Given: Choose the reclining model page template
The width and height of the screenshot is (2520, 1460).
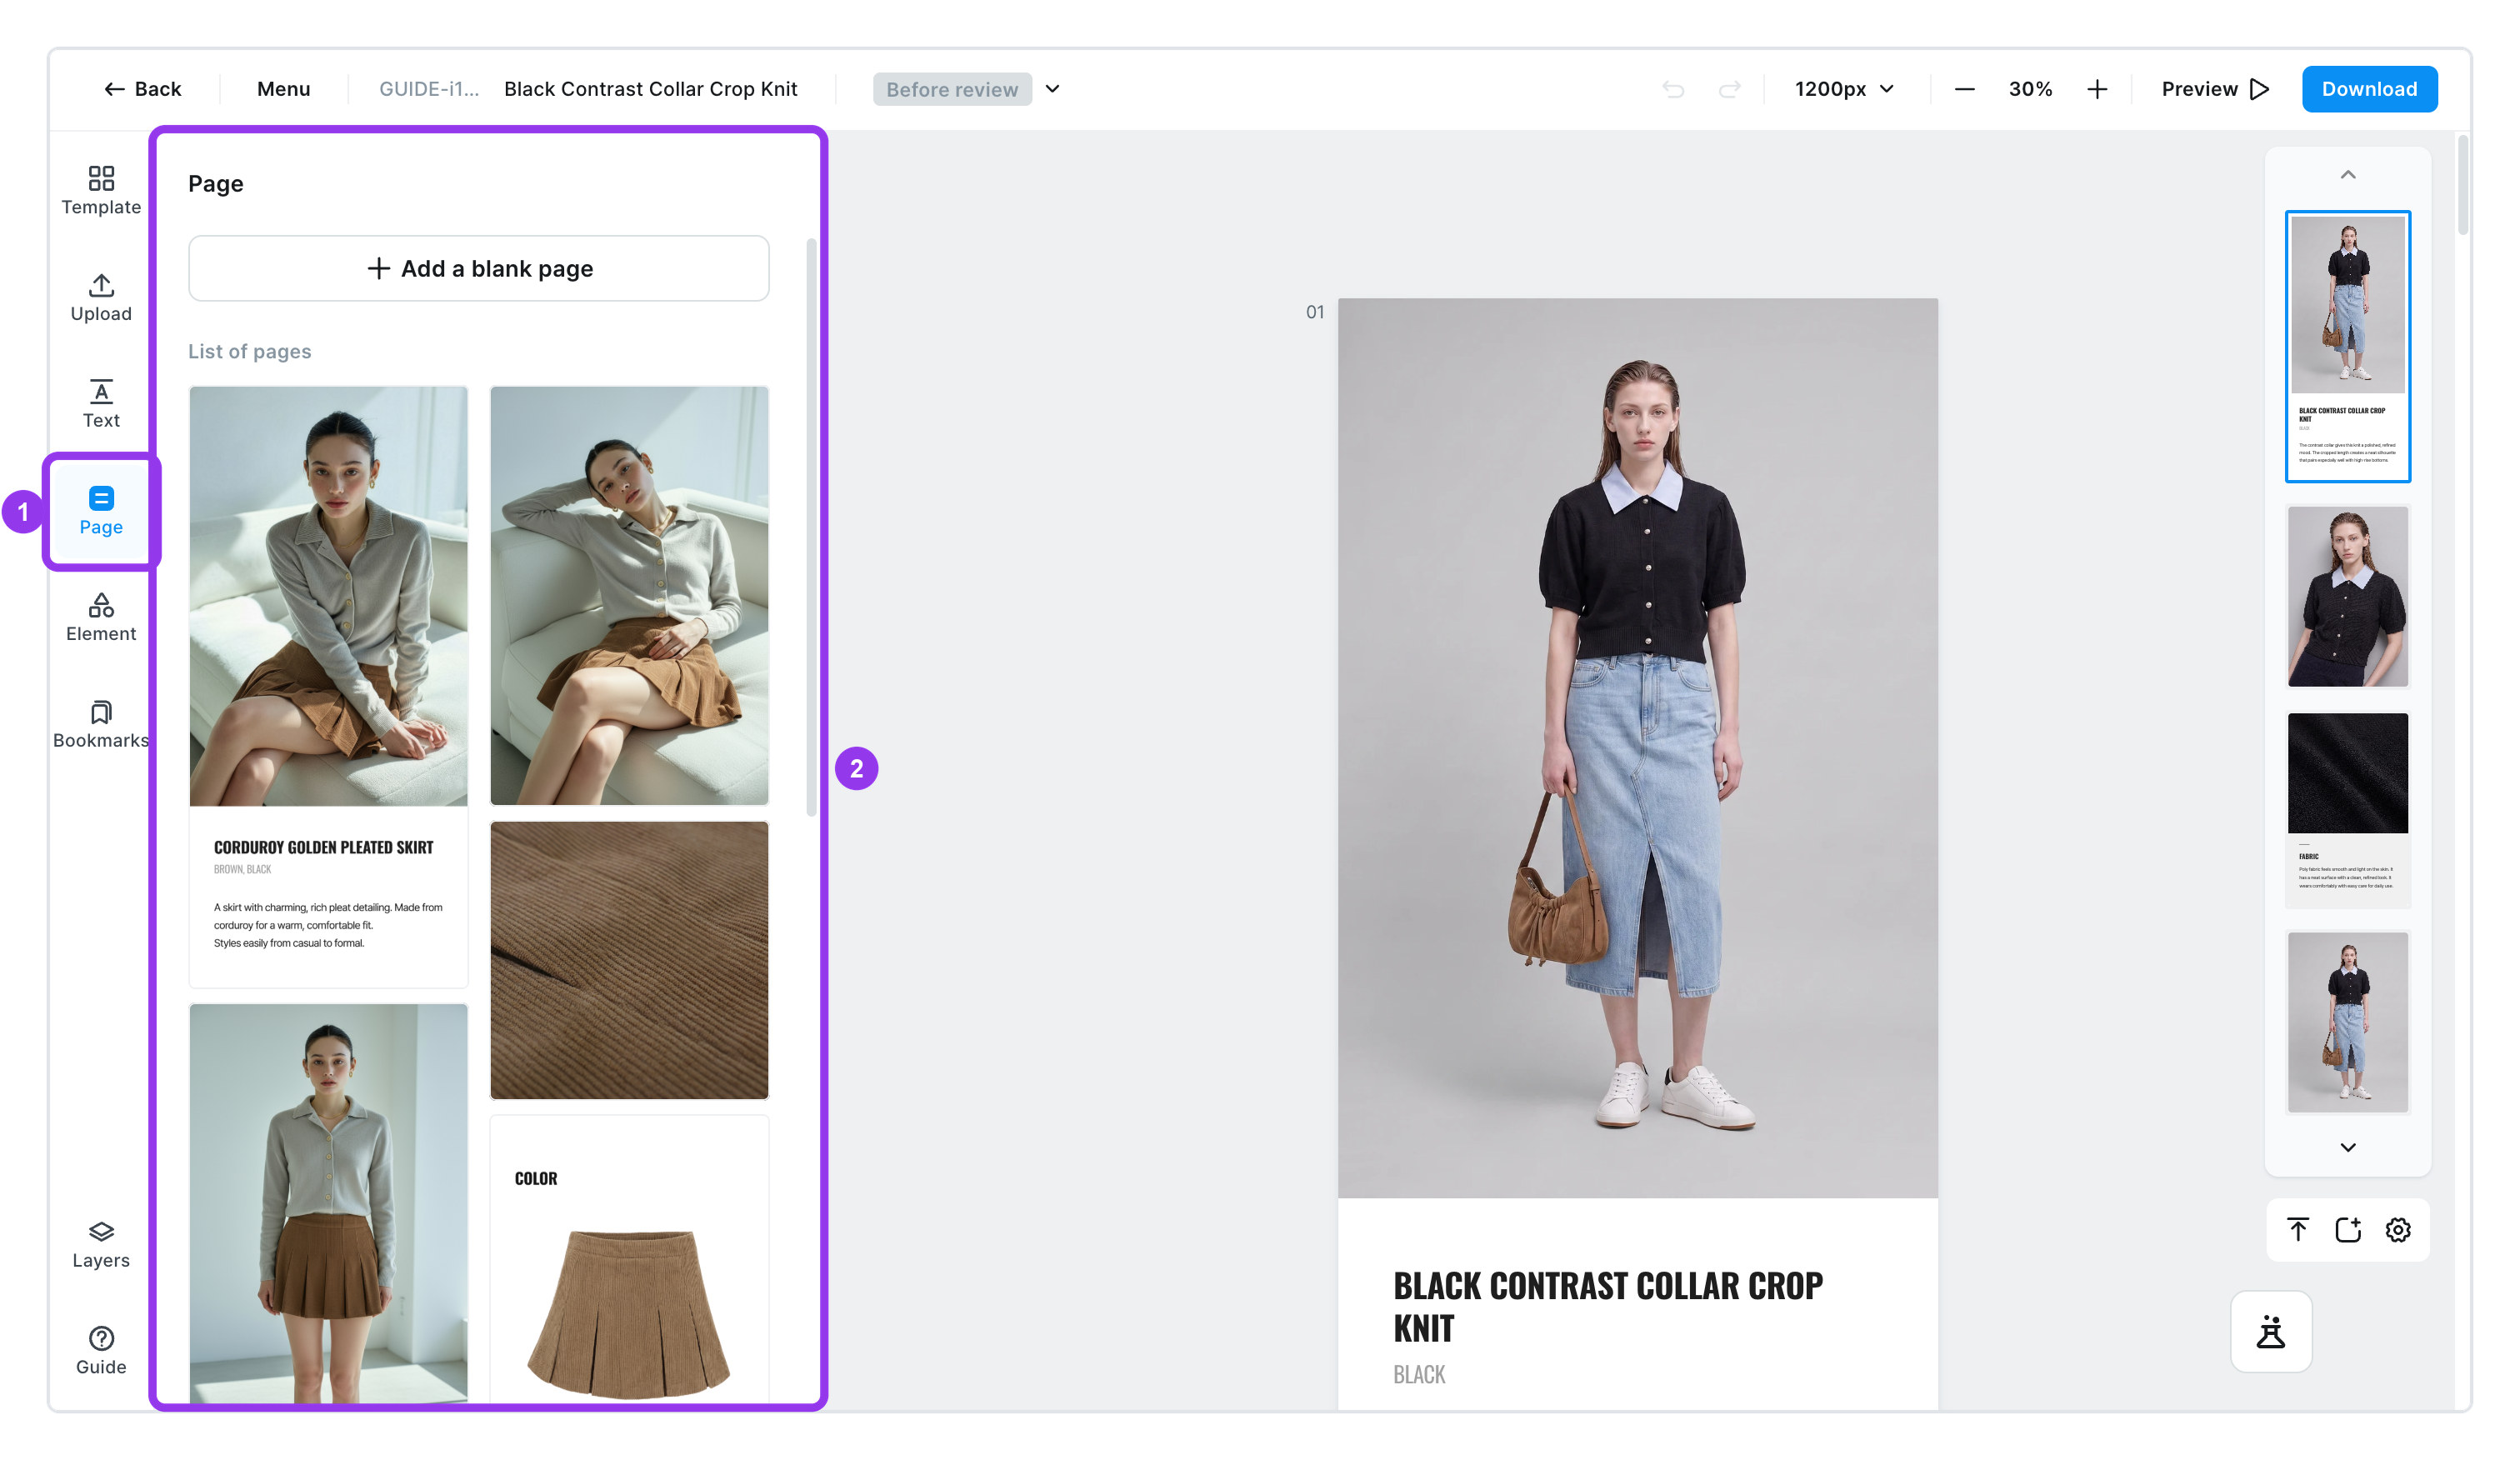Looking at the screenshot, I should coord(629,595).
